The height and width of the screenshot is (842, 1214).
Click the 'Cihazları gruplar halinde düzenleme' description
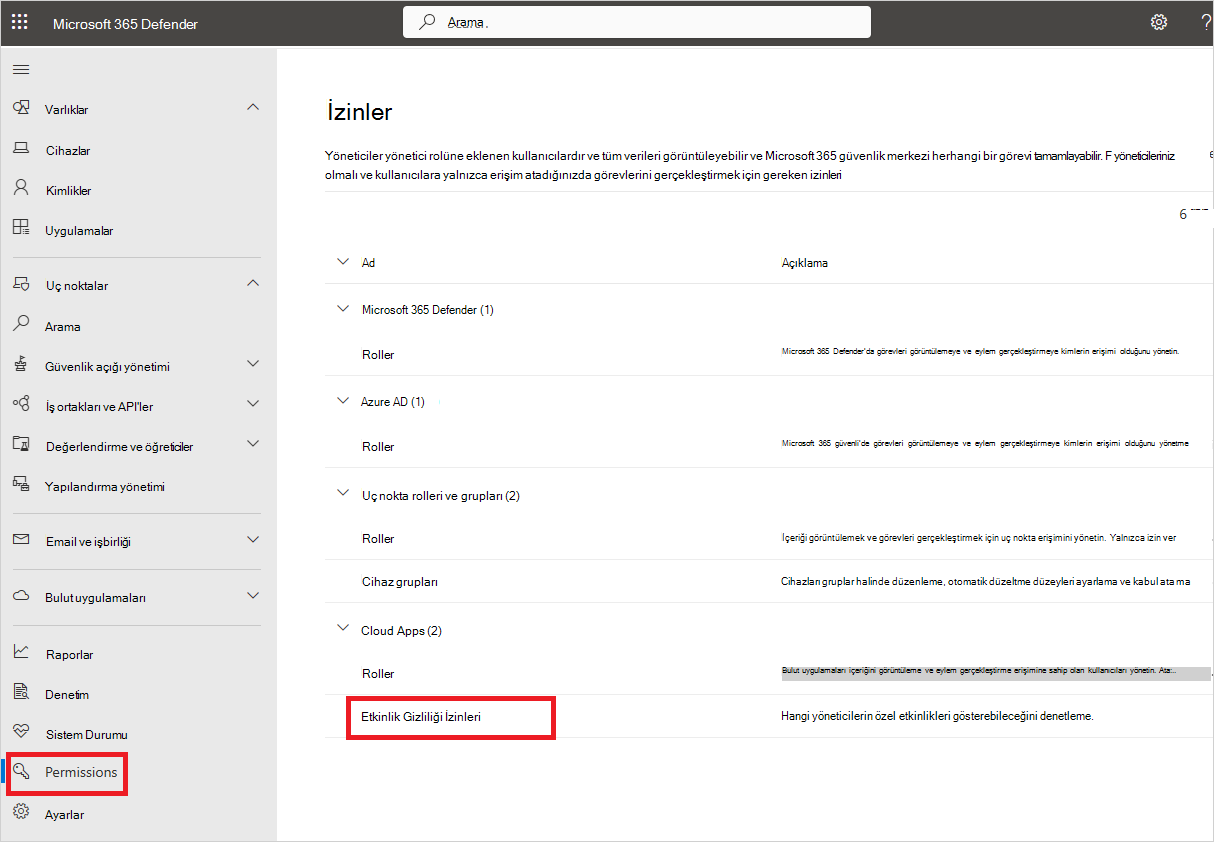click(x=985, y=581)
